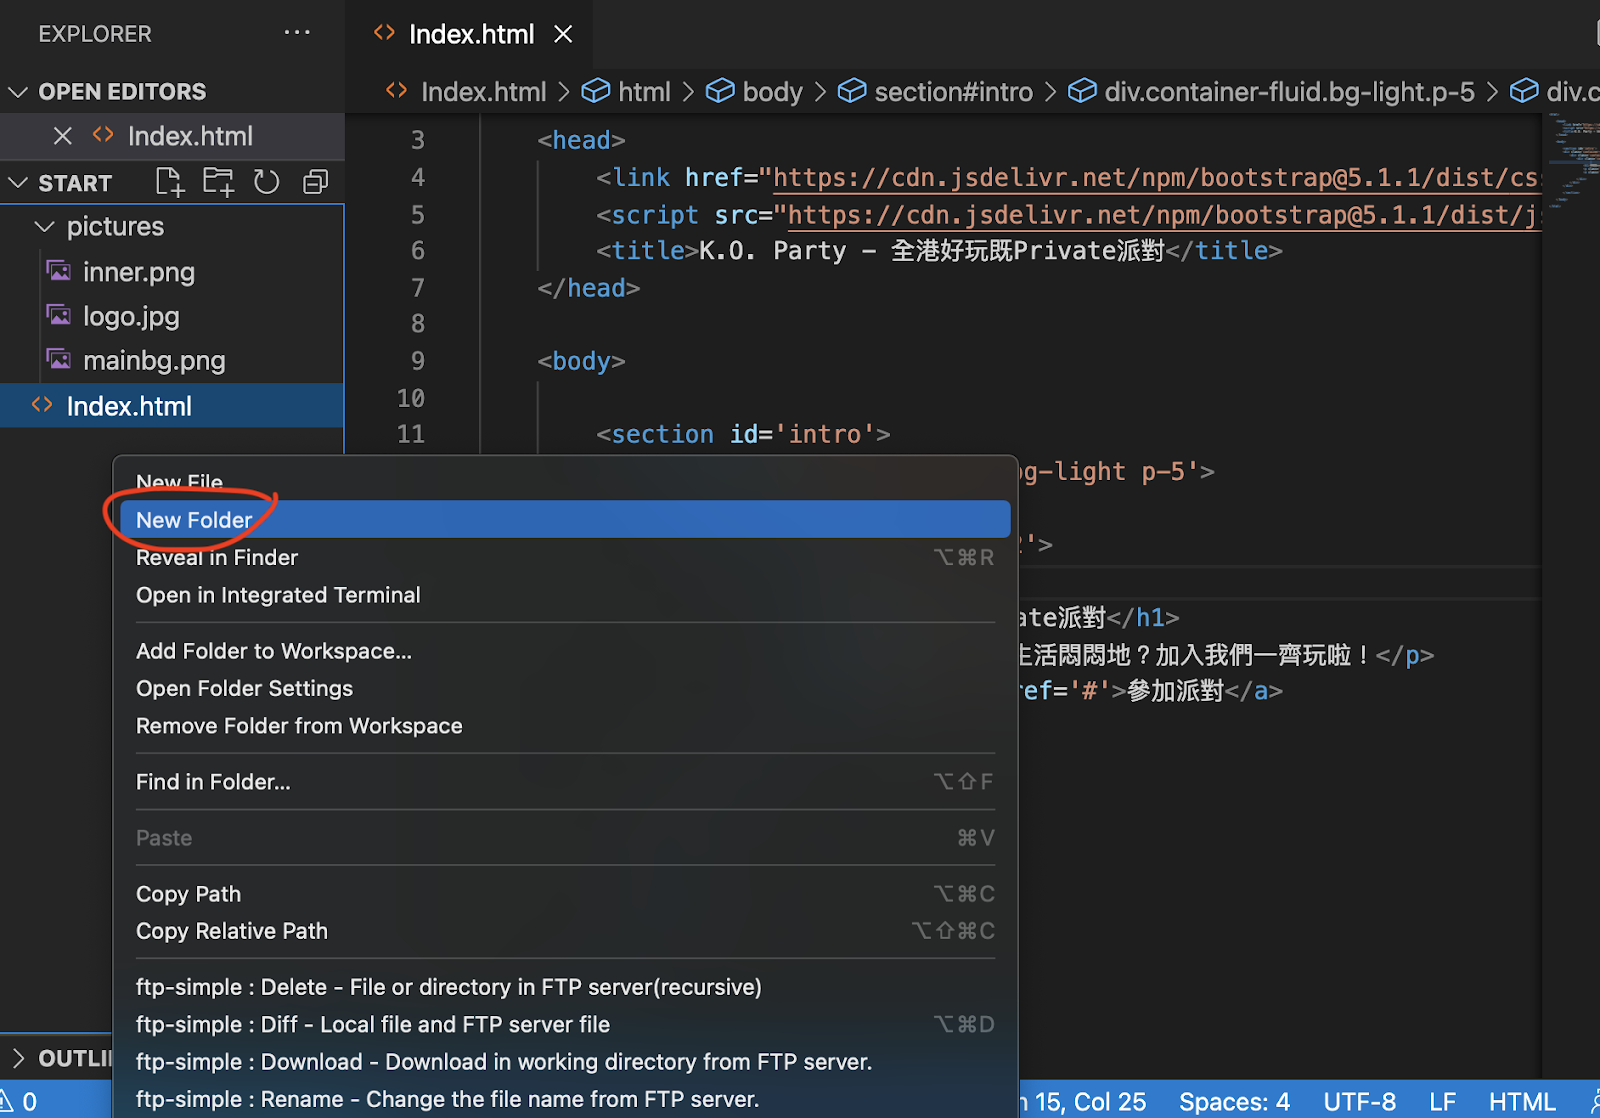Close Index.html in Open Editors list

pos(62,136)
